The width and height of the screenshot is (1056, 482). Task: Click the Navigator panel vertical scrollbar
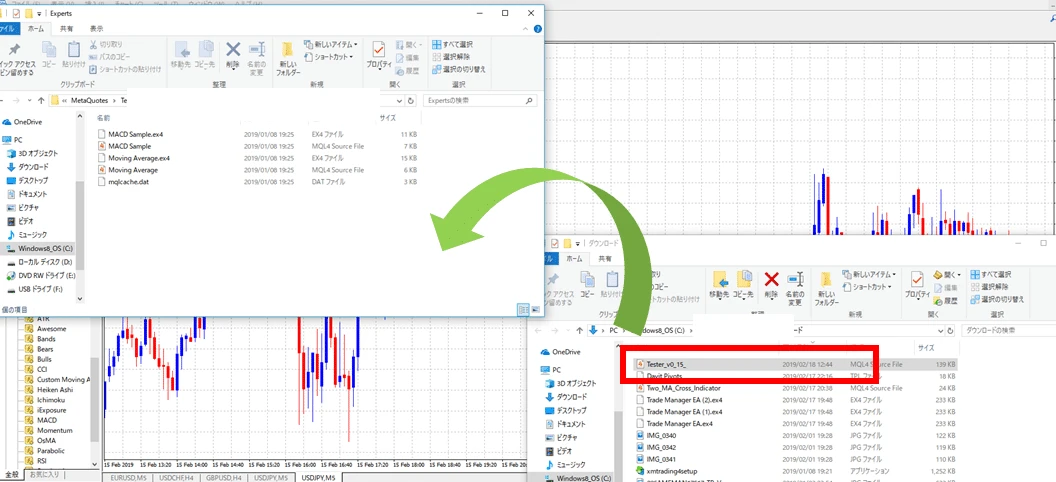(95, 400)
